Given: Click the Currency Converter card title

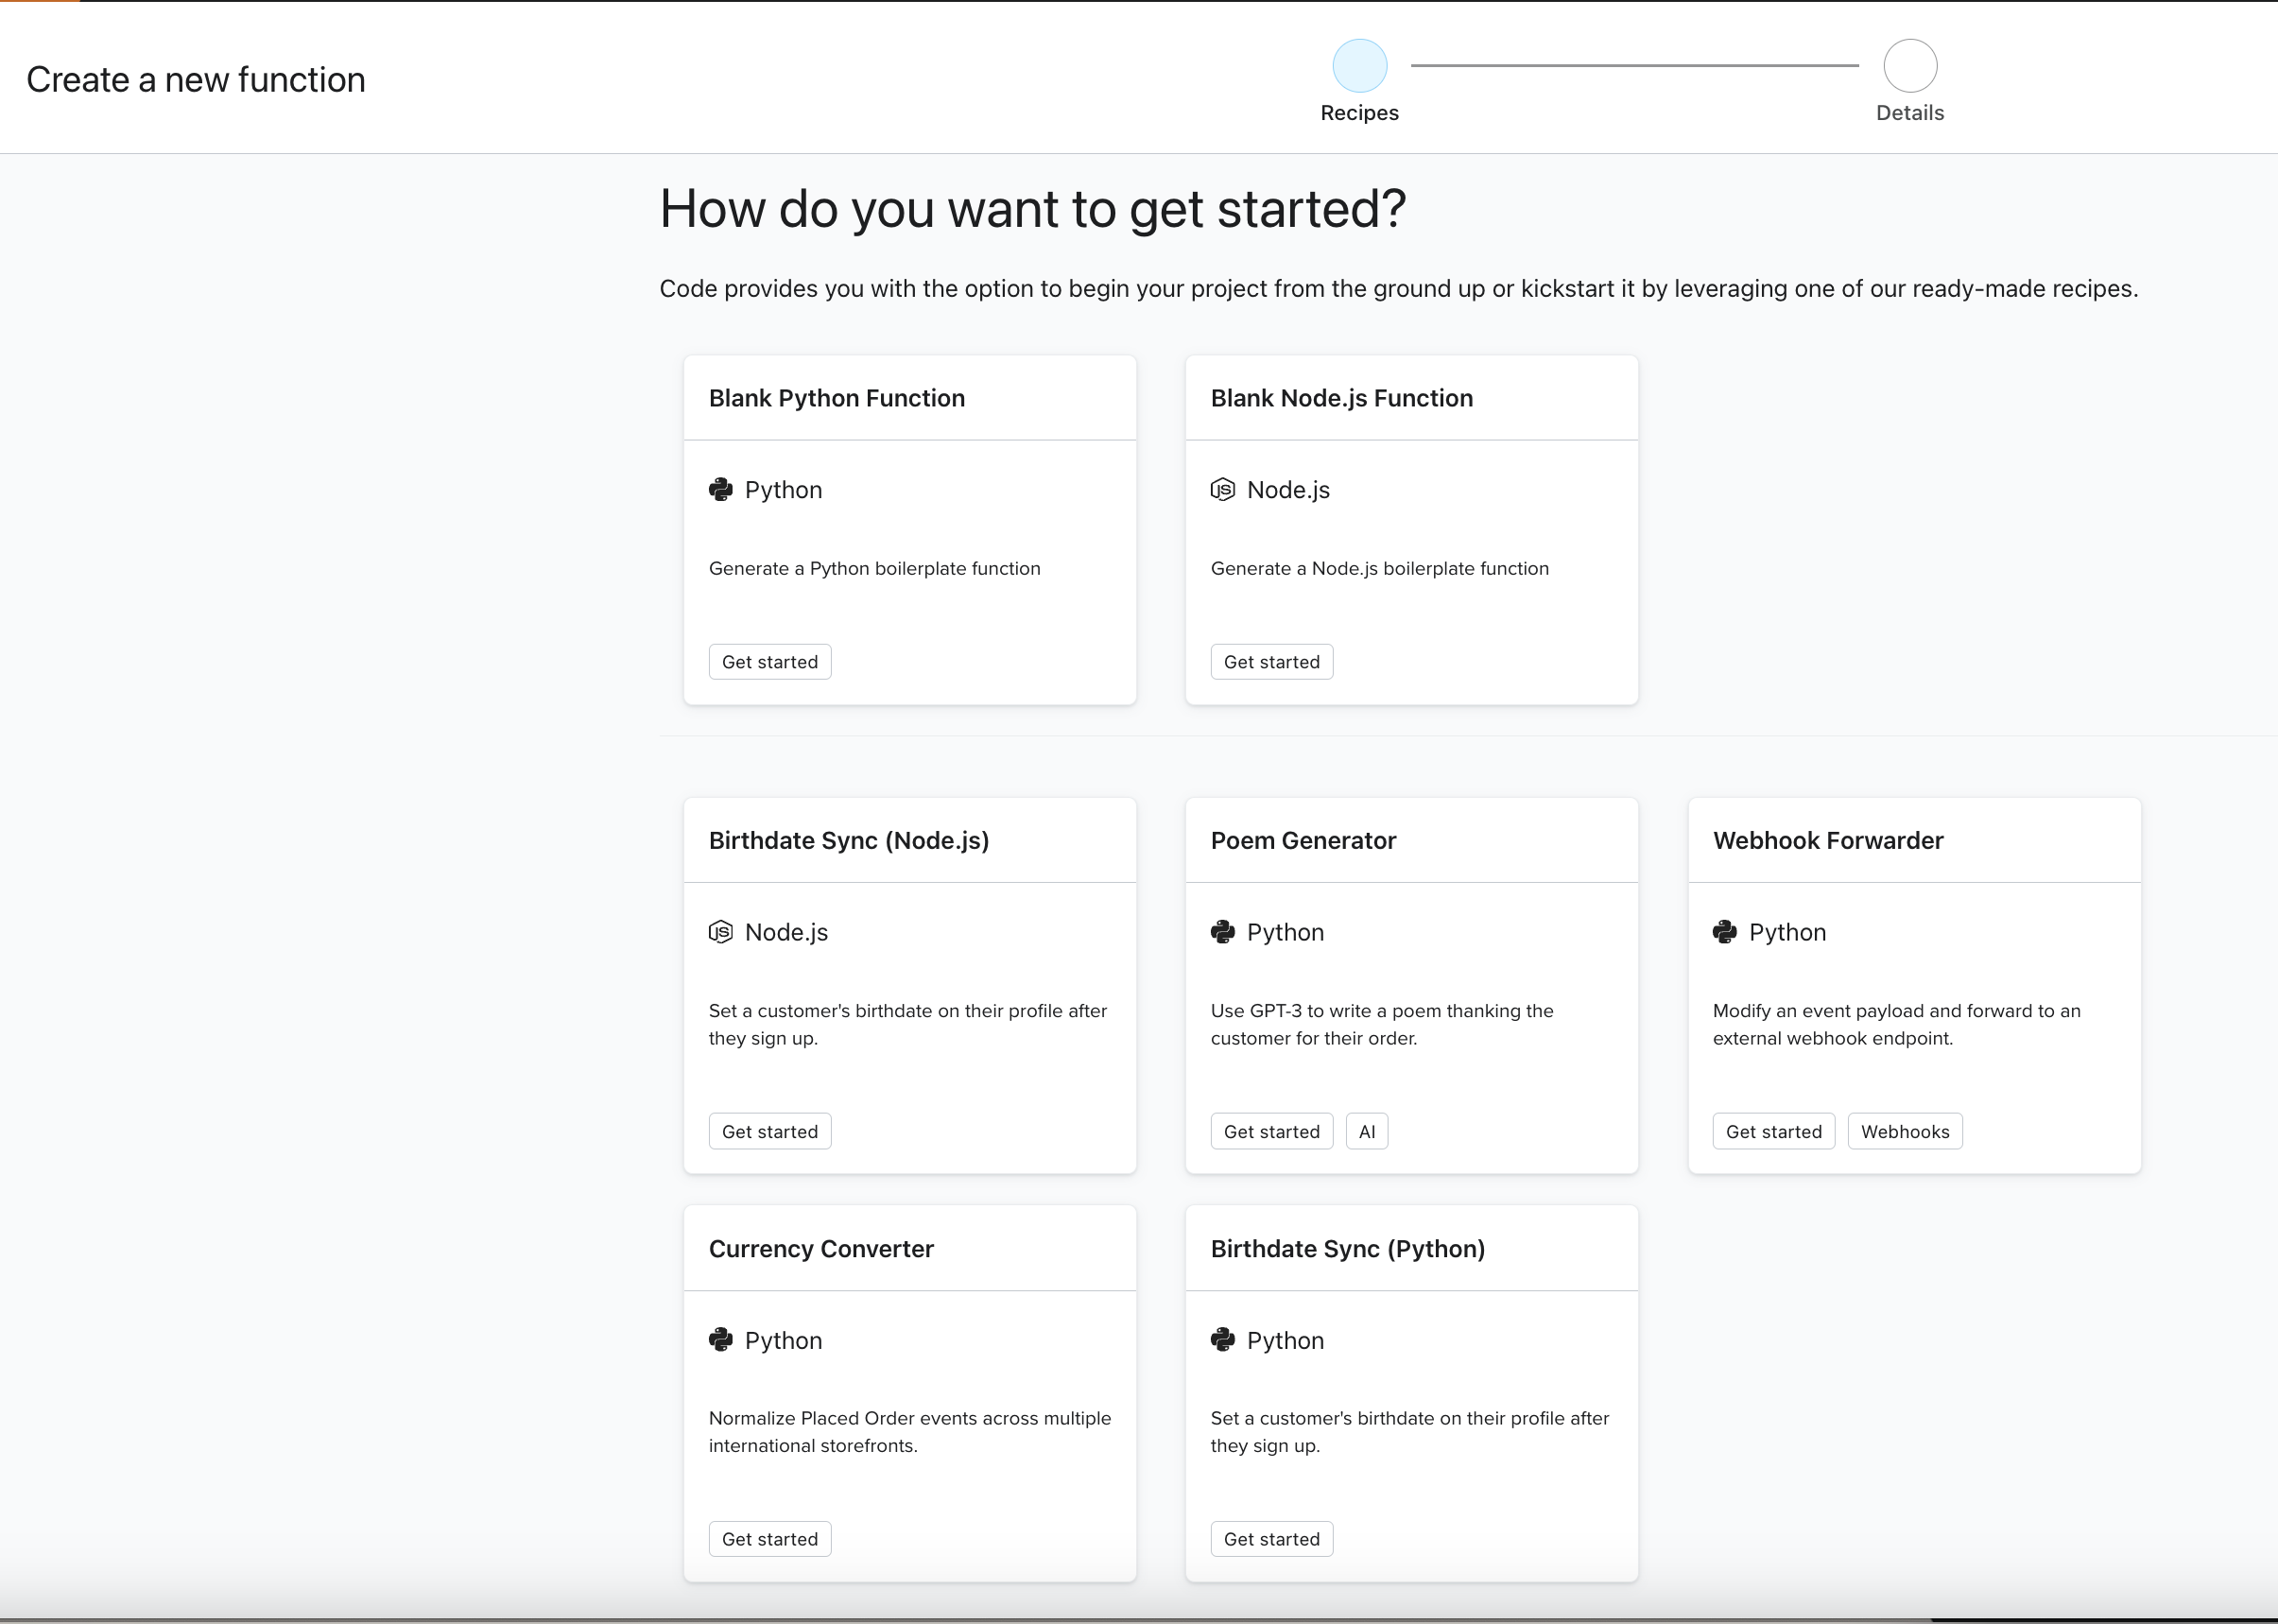Looking at the screenshot, I should pyautogui.click(x=820, y=1248).
